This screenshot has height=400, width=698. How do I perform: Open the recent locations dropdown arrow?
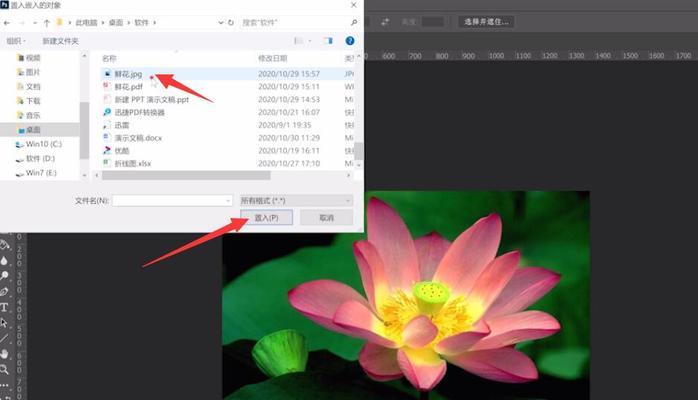pyautogui.click(x=35, y=23)
